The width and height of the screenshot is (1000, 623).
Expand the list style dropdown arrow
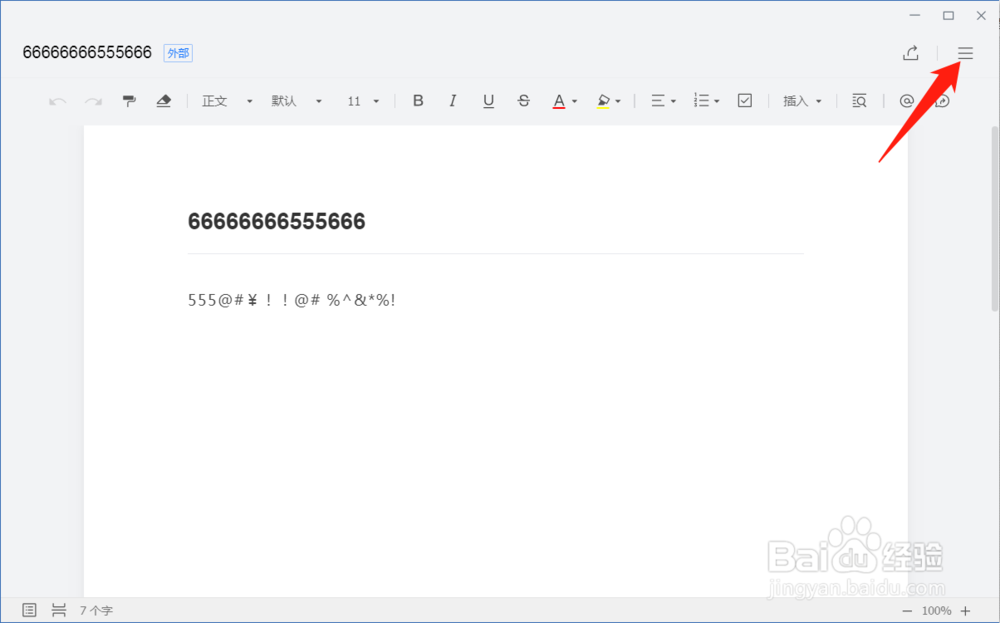[x=717, y=101]
